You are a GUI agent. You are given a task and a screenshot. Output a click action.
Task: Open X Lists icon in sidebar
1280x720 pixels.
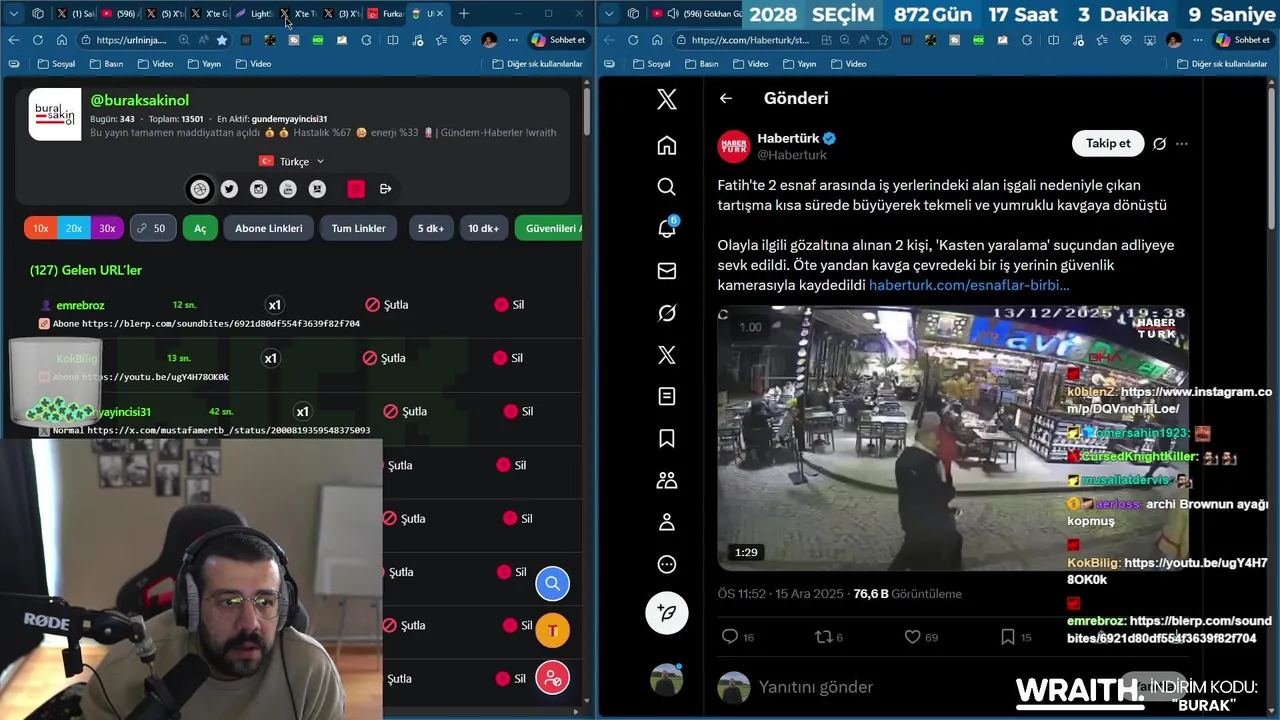point(667,397)
